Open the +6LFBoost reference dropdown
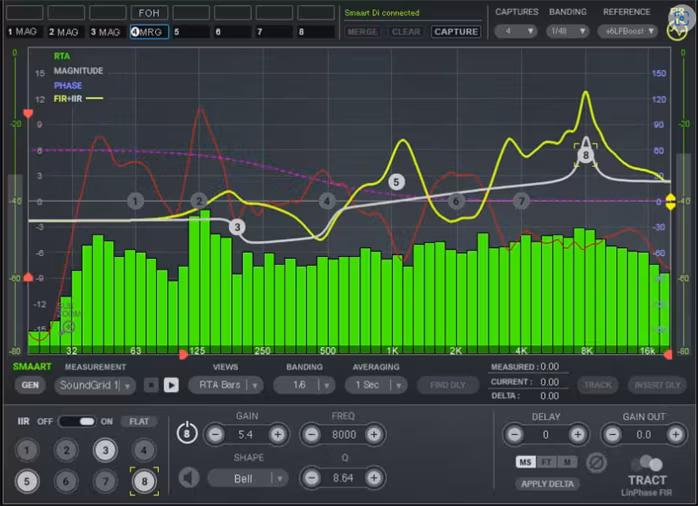Screen dimensions: 698x506 click(x=628, y=31)
